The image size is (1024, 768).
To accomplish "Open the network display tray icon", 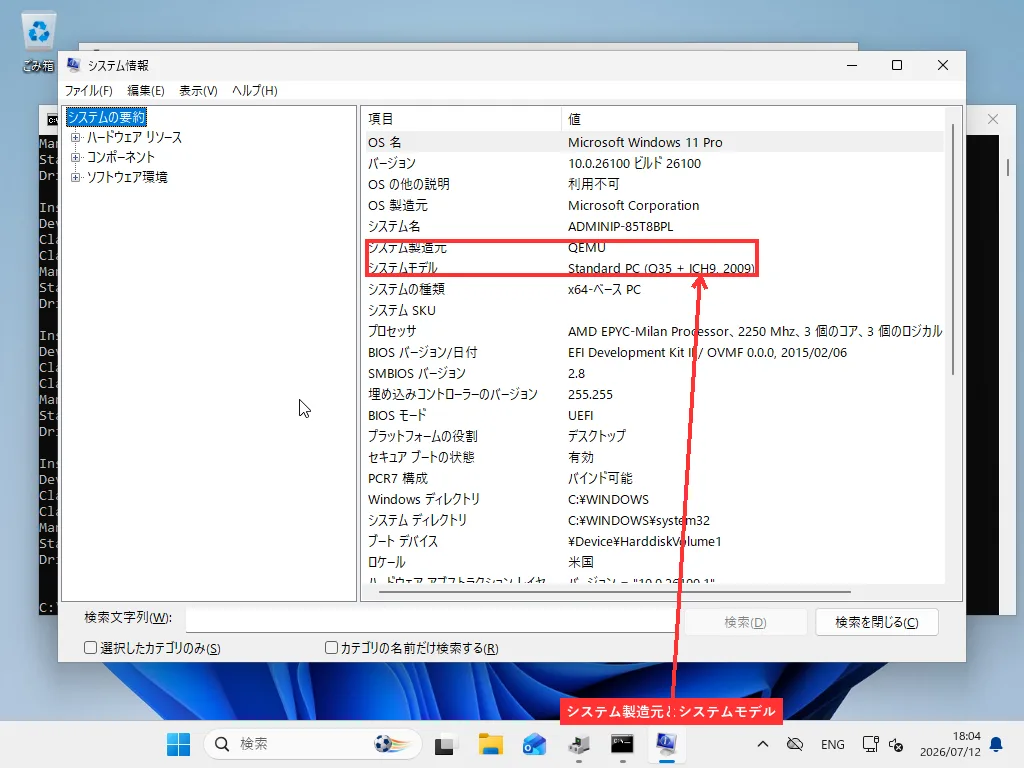I will coord(871,744).
